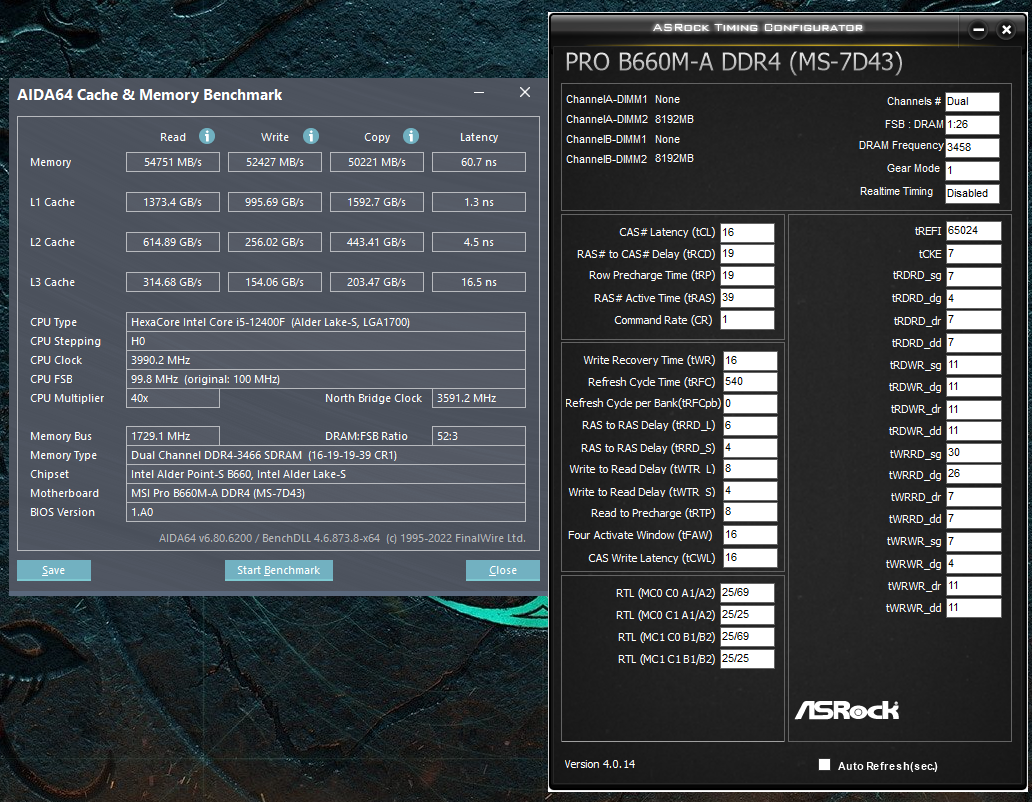
Task: Click the tWRRD_dg 26 field
Action: pyautogui.click(x=974, y=474)
